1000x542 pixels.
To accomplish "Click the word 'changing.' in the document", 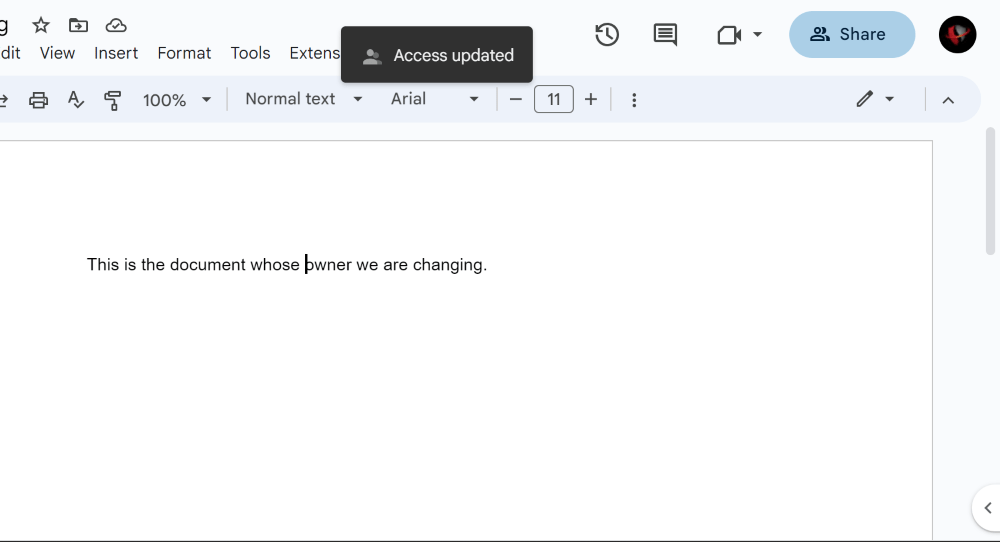I will [x=450, y=265].
